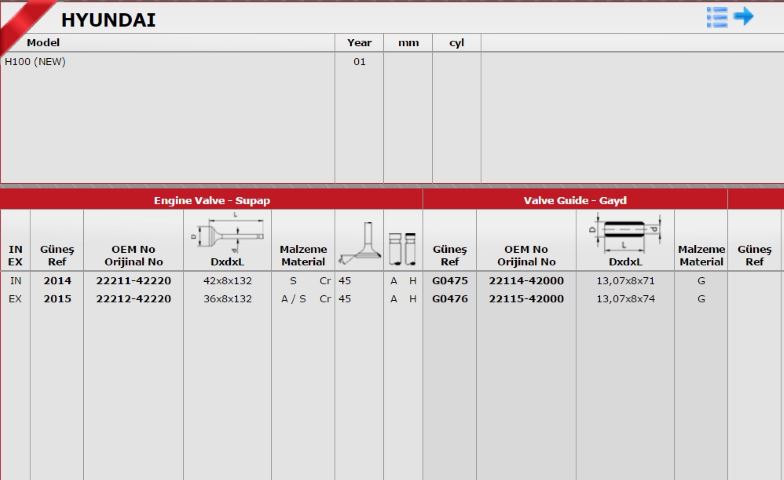
Task: Click engine valve OEM No header
Action: (134, 255)
